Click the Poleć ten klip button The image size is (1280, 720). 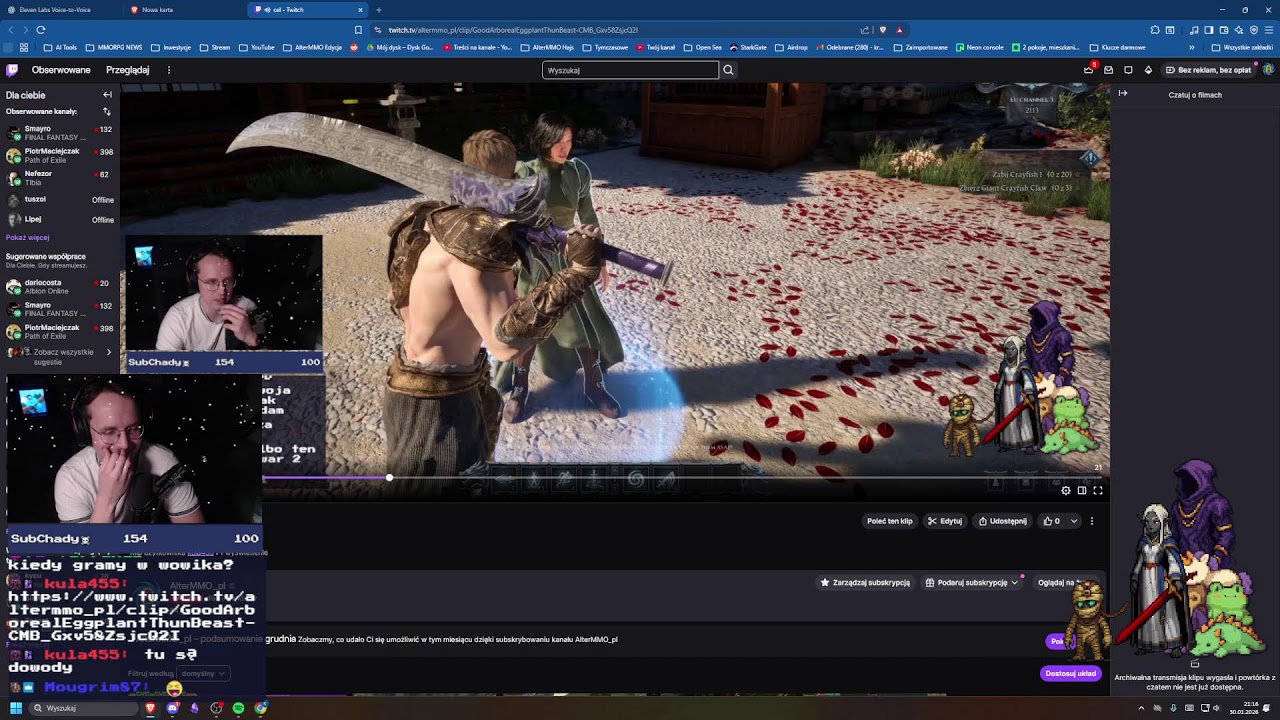(890, 521)
